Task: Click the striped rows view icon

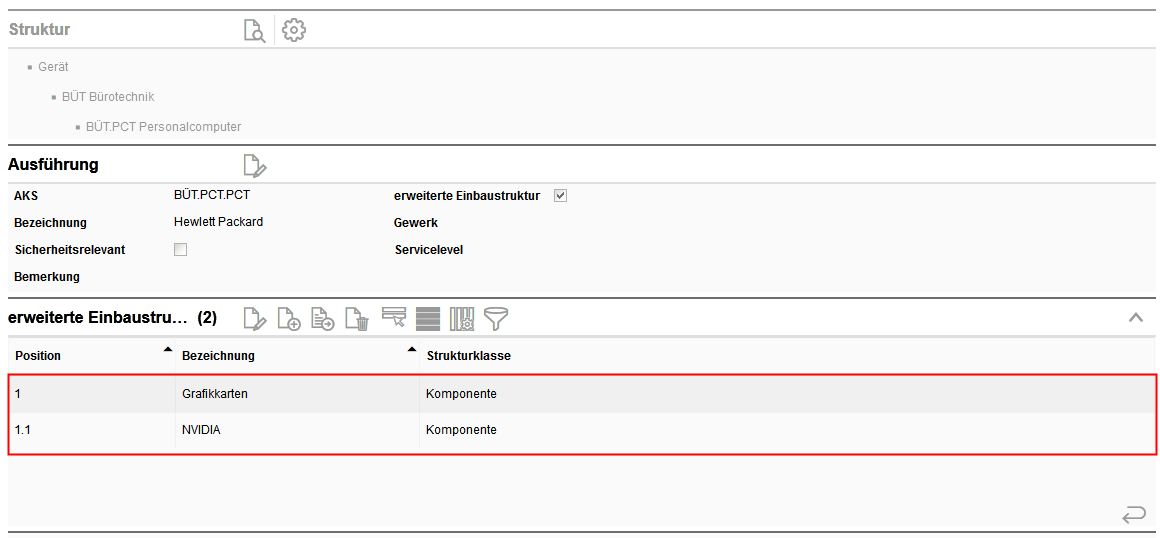Action: pos(428,319)
